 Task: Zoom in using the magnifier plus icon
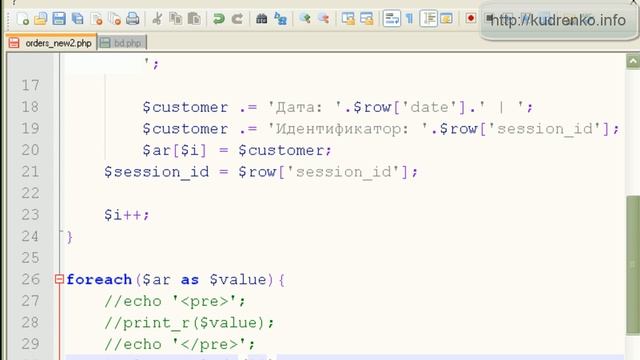coord(305,19)
